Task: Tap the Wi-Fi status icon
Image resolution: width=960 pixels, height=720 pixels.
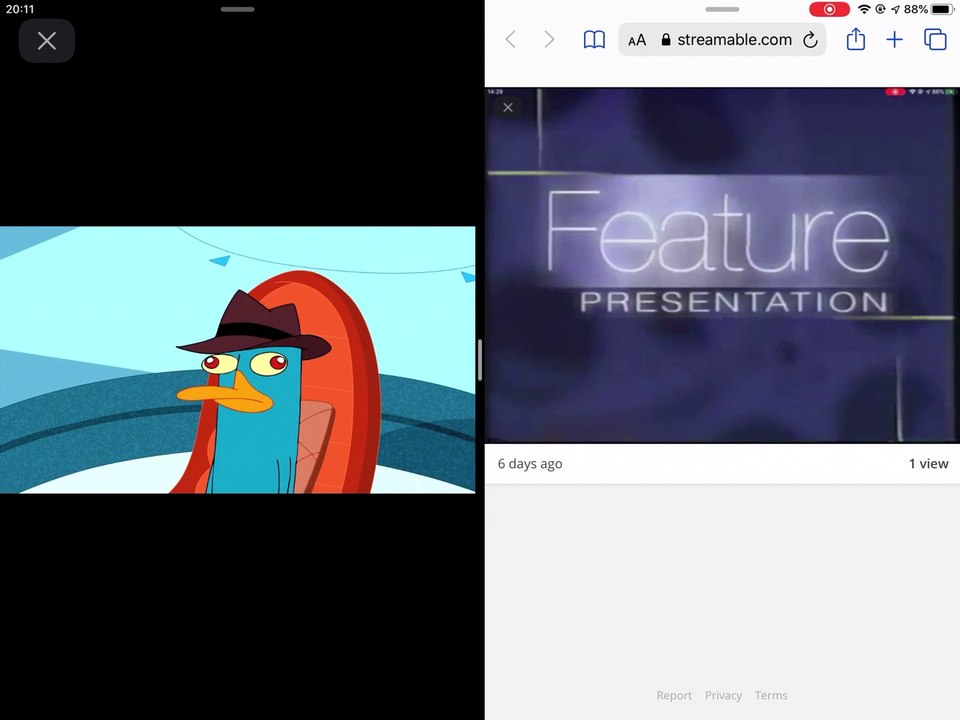Action: point(864,9)
